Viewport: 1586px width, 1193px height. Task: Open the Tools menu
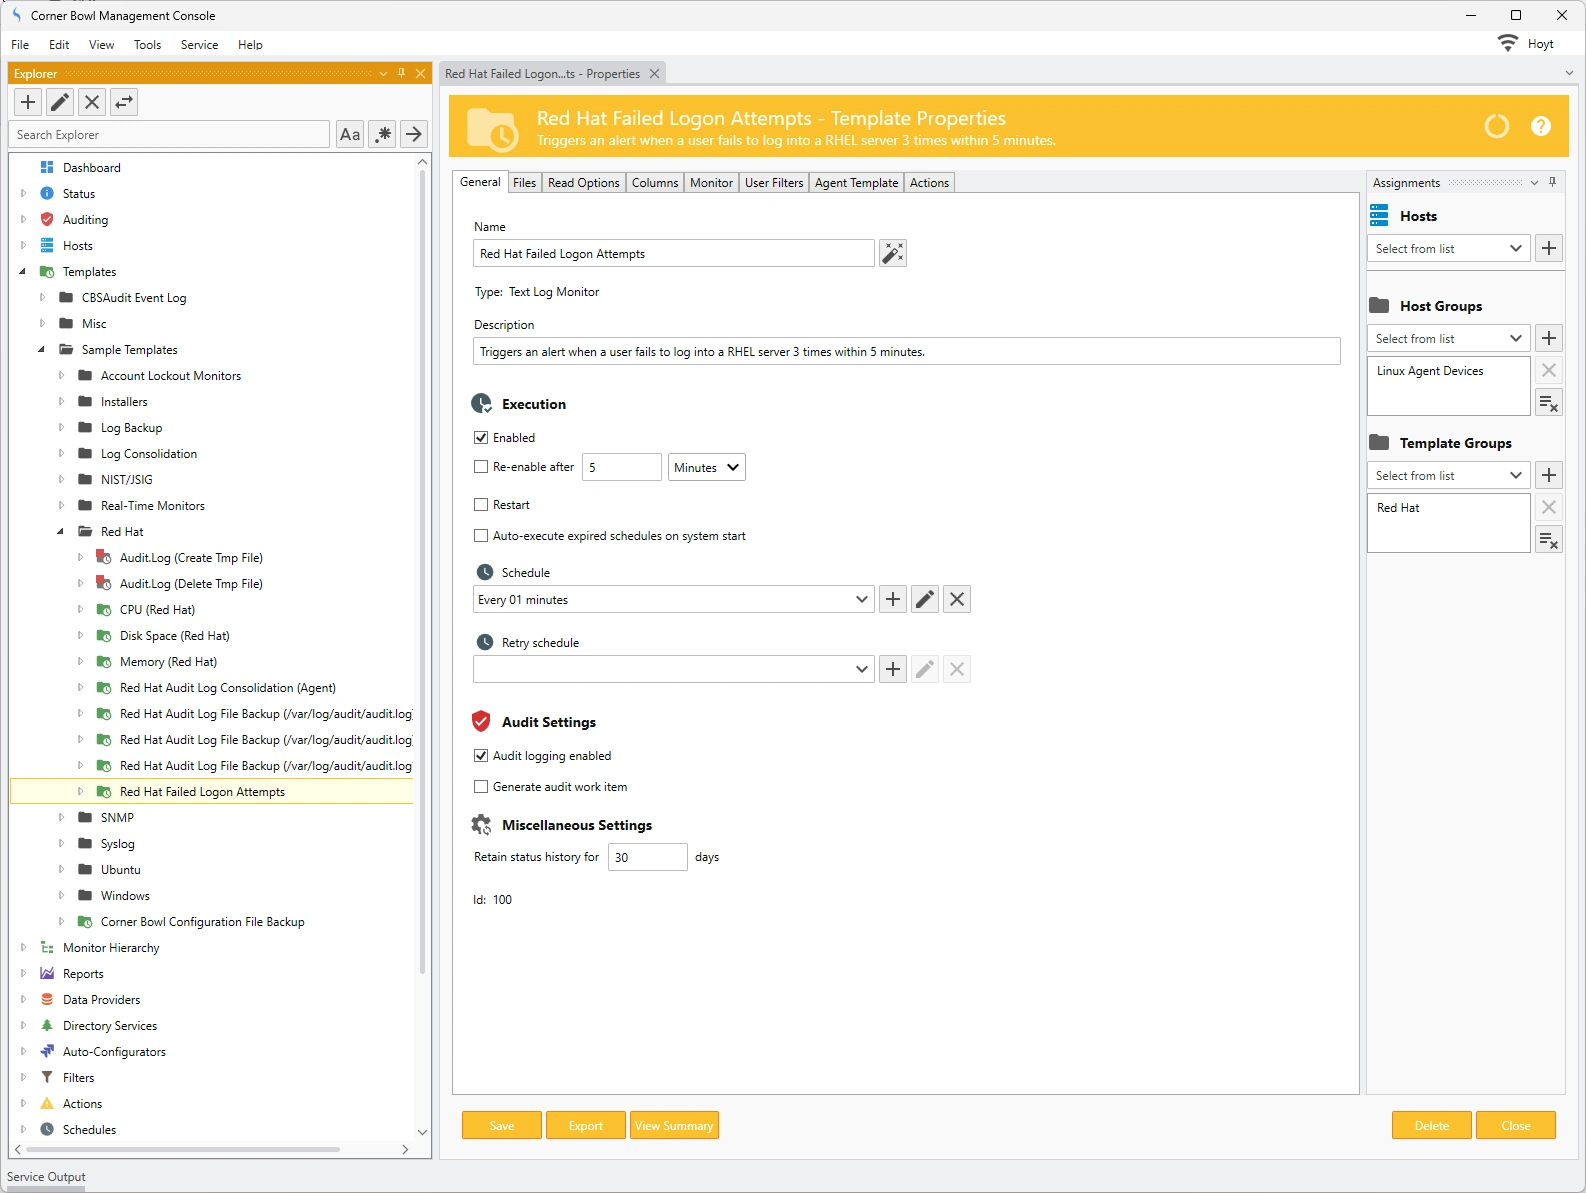pyautogui.click(x=147, y=45)
